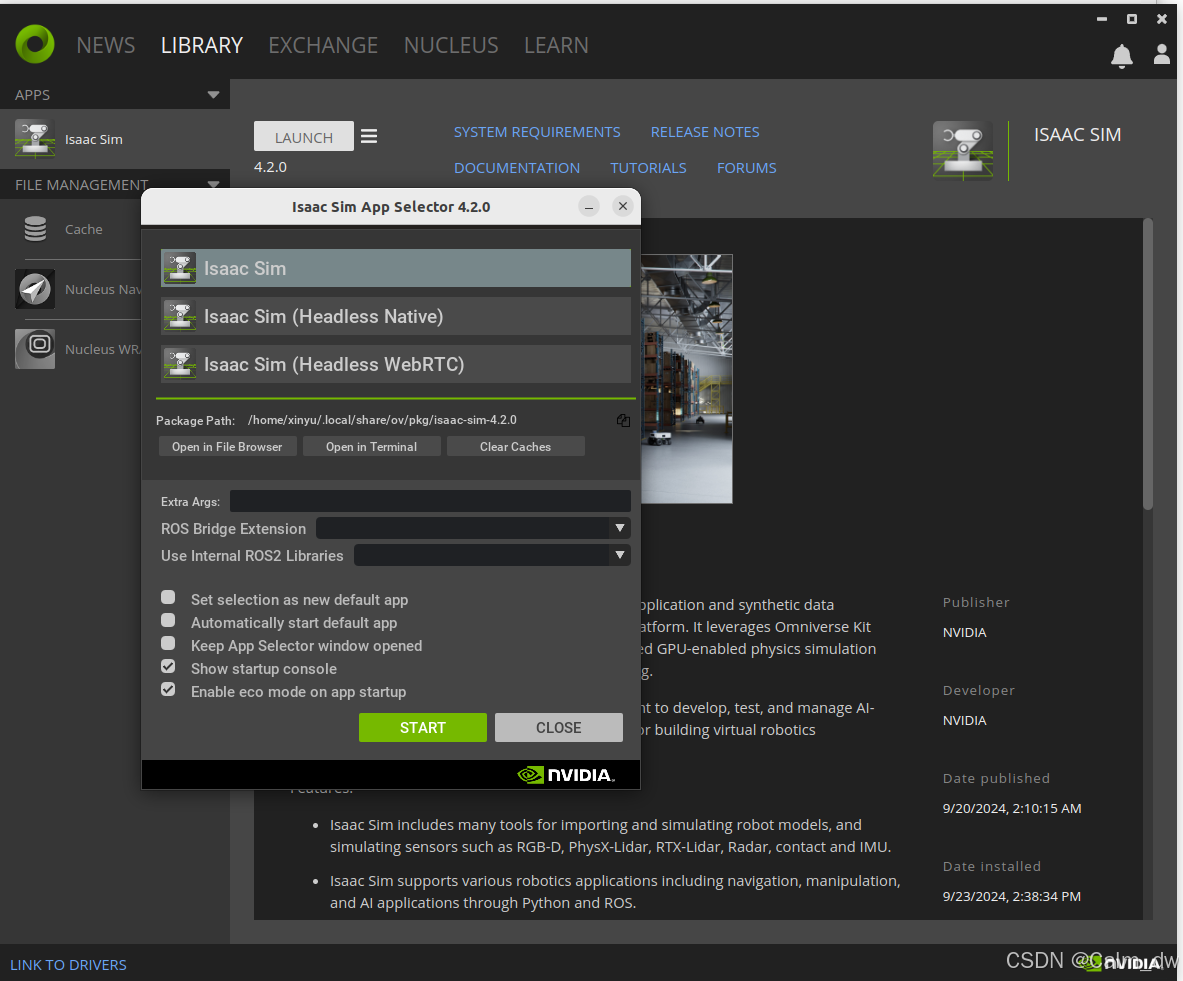Toggle Automatically start default app
Image resolution: width=1183 pixels, height=981 pixels.
(x=168, y=620)
